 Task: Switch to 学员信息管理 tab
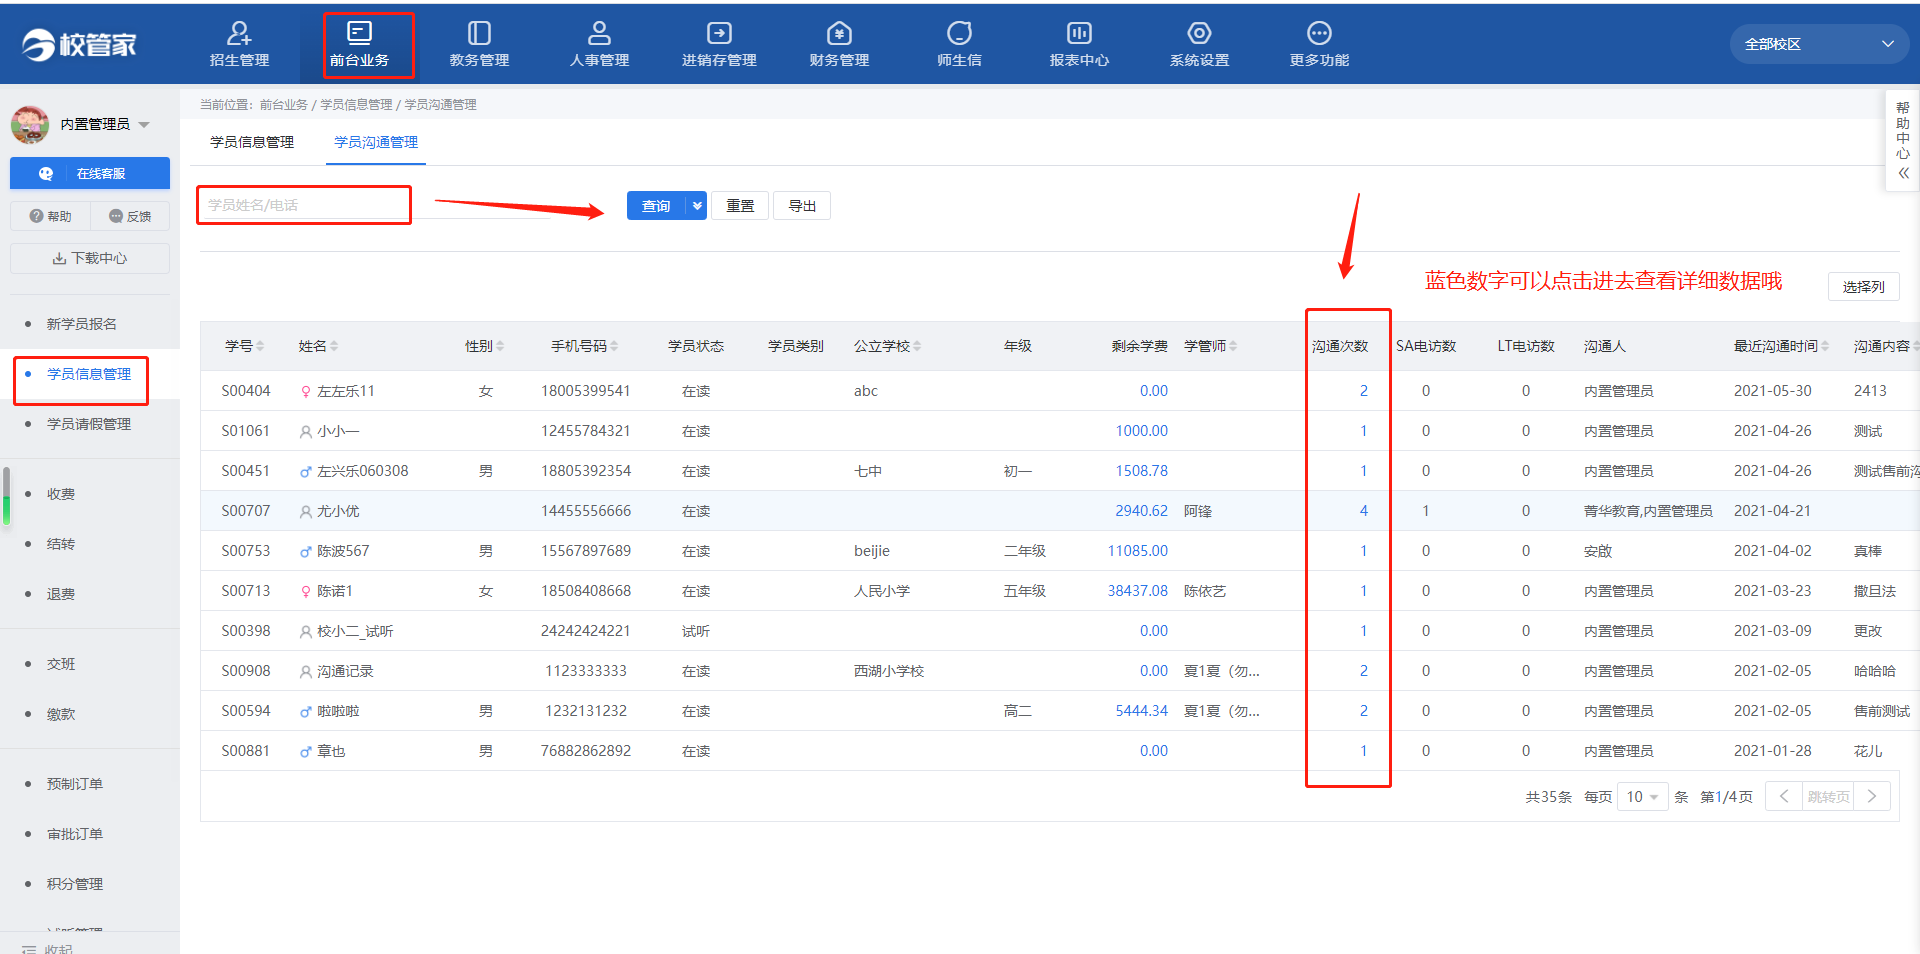pos(252,142)
